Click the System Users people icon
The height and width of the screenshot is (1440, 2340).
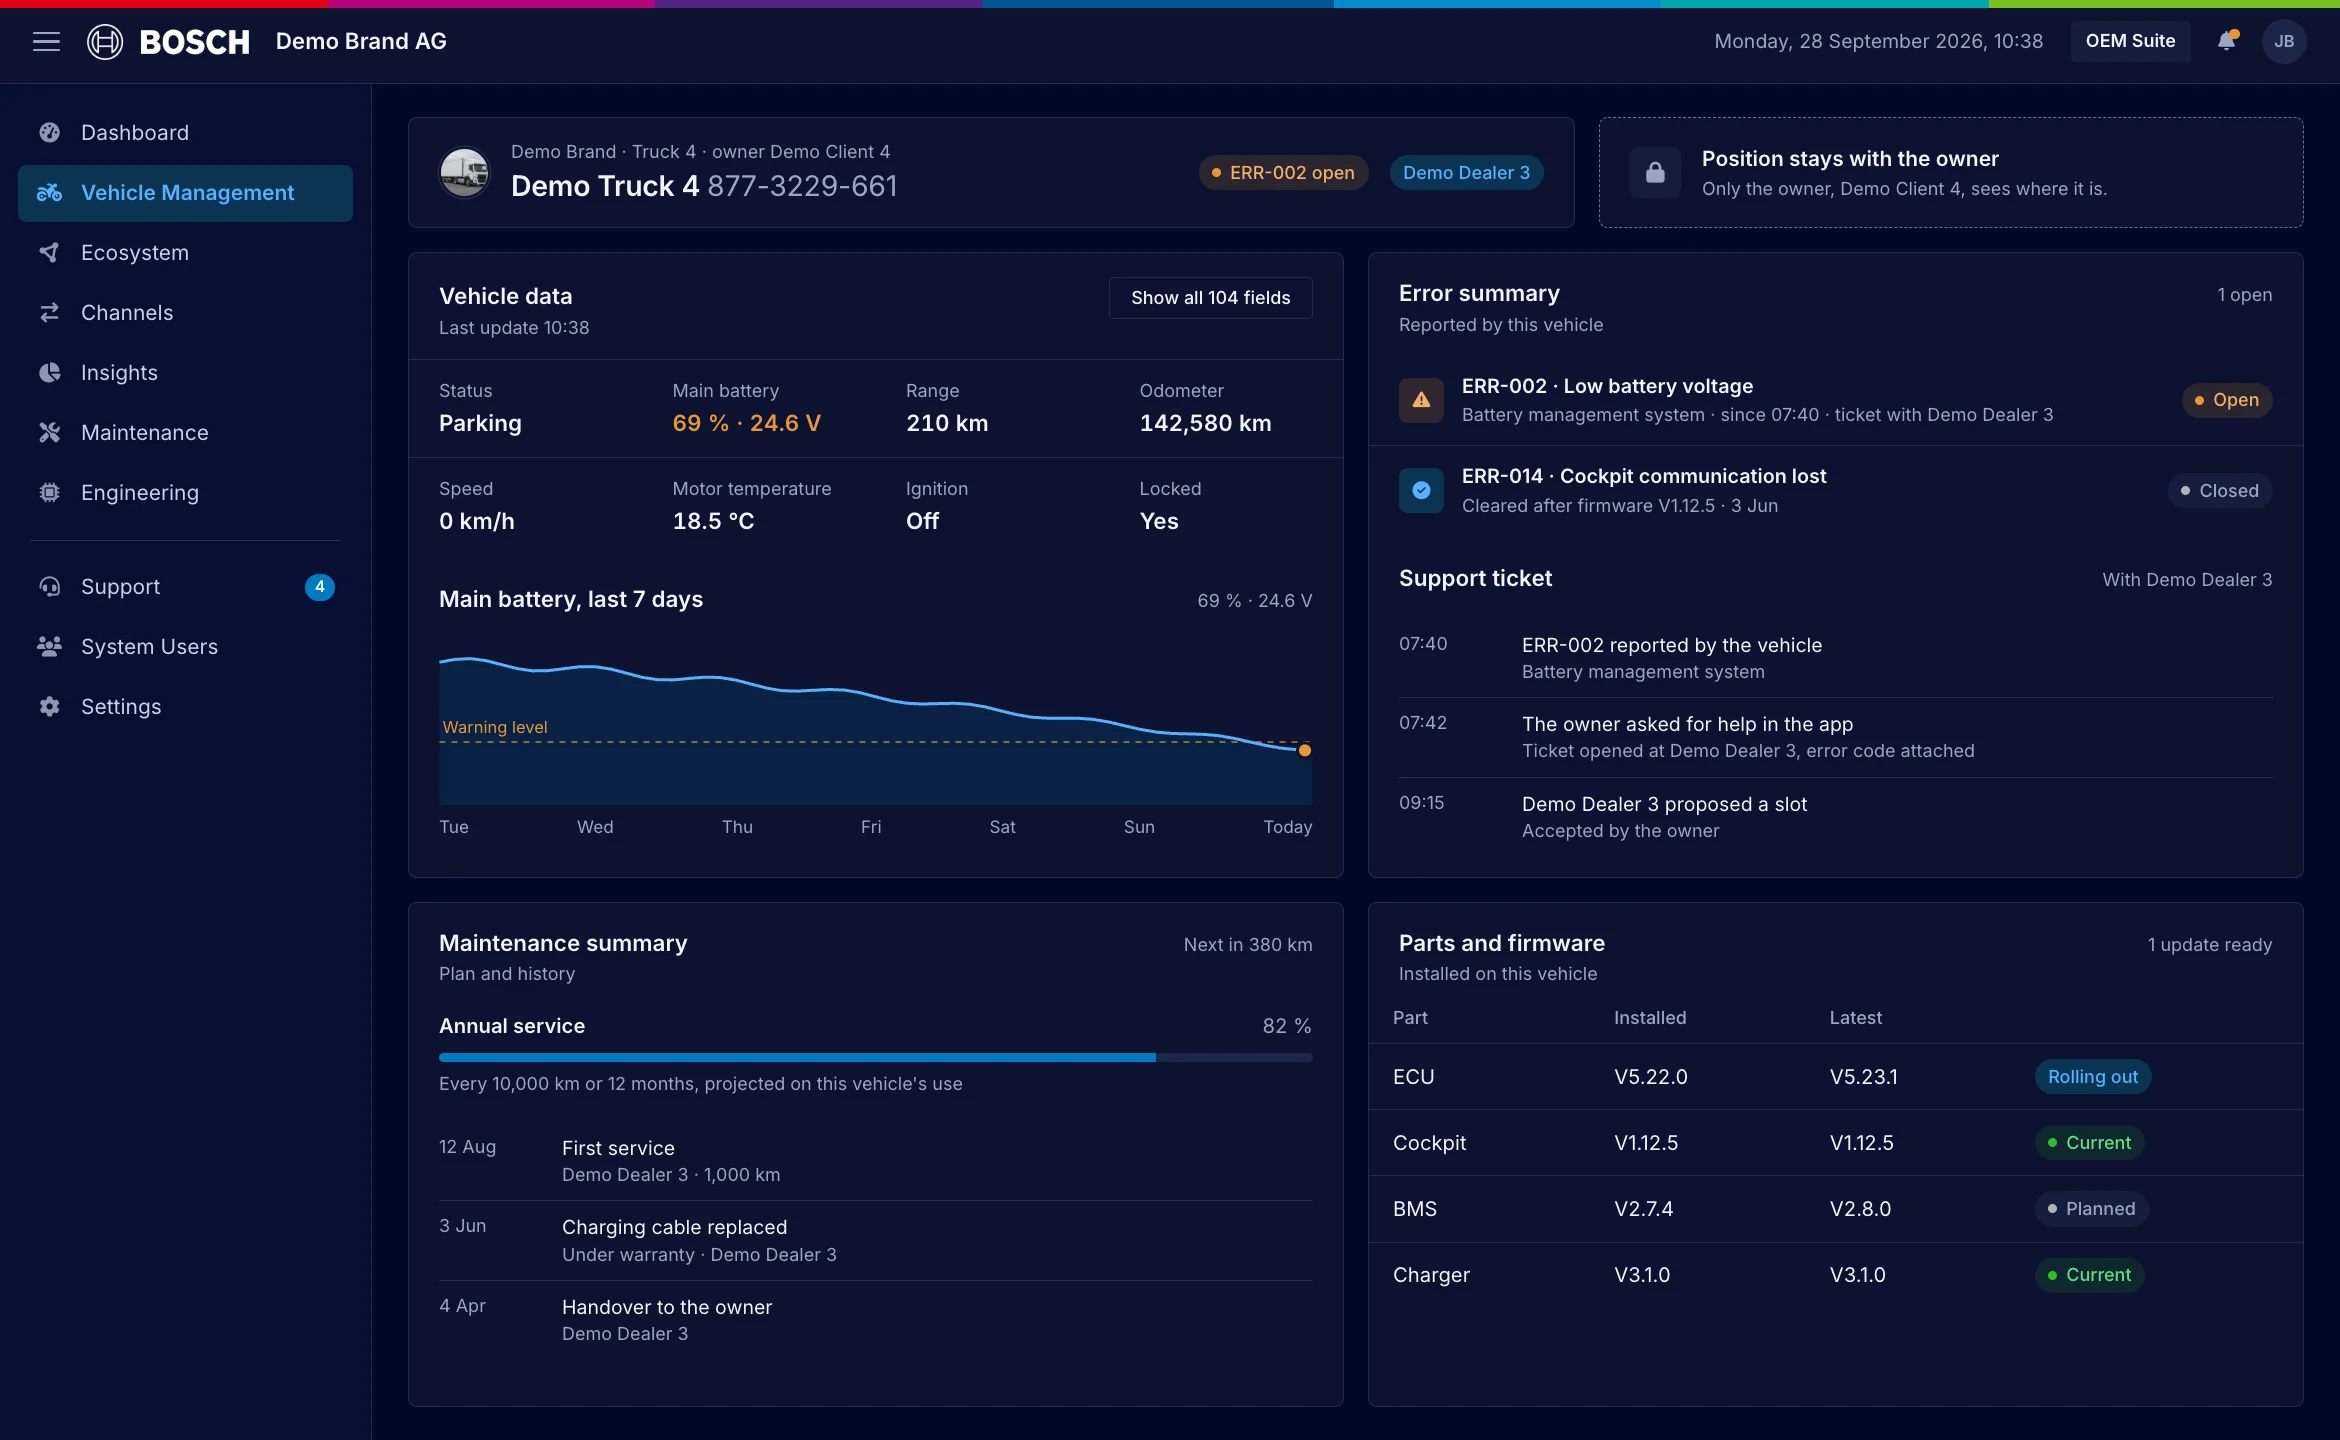tap(50, 646)
